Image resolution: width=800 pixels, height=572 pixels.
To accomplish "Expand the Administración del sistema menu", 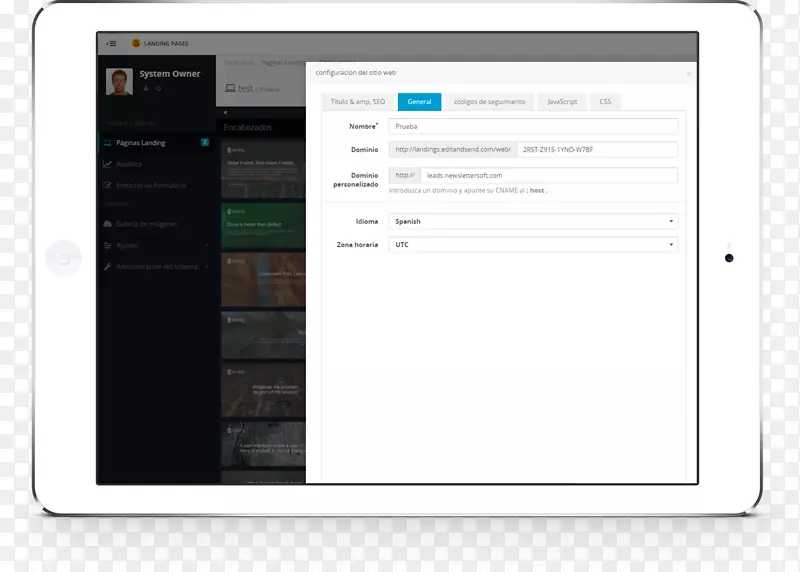I will point(156,267).
